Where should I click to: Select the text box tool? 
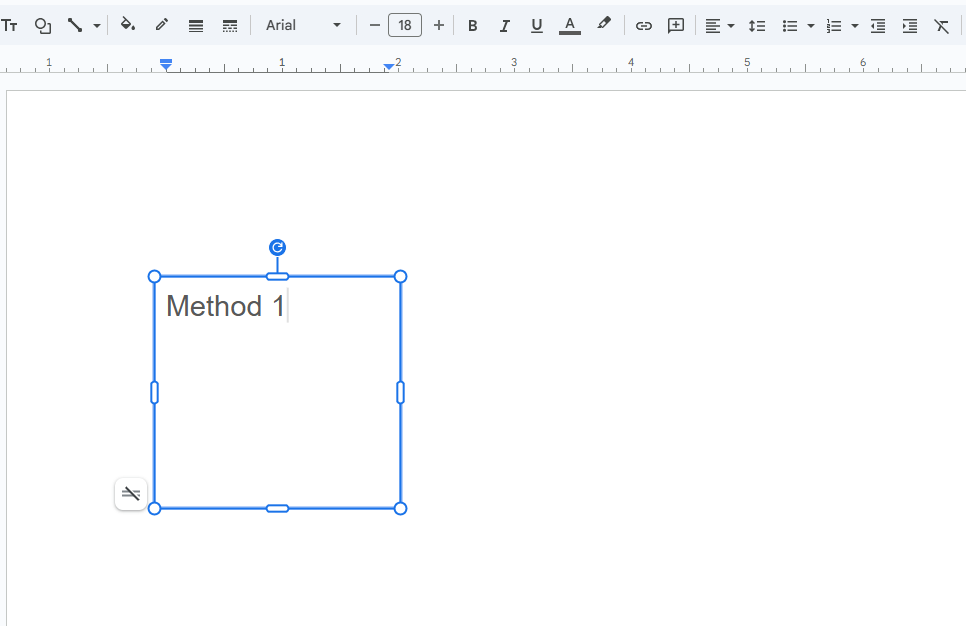coord(10,26)
